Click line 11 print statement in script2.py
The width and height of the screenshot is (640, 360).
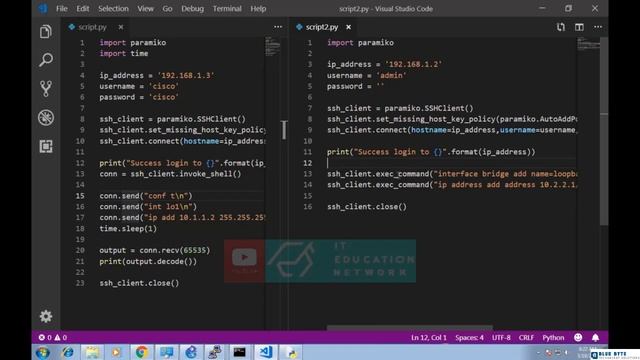coord(431,152)
